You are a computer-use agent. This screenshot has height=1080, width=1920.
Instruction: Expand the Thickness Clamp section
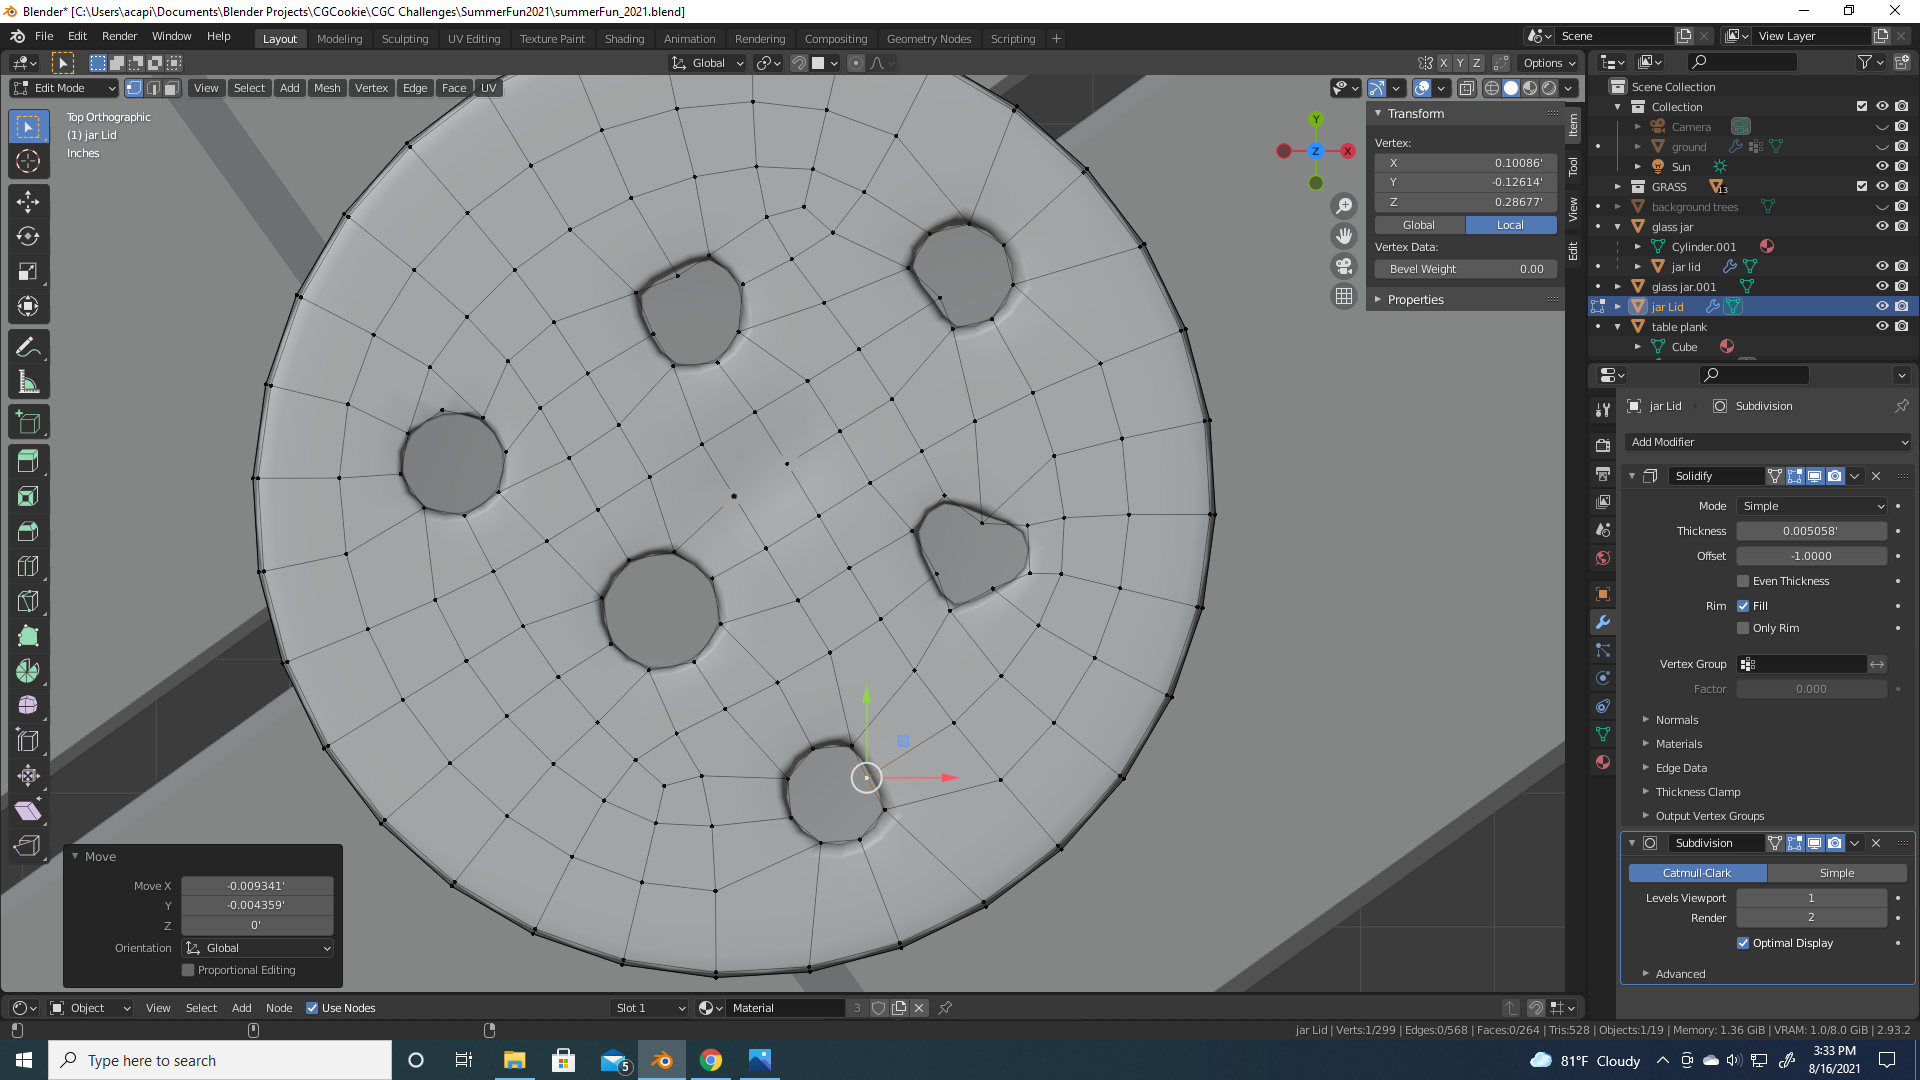(x=1697, y=792)
